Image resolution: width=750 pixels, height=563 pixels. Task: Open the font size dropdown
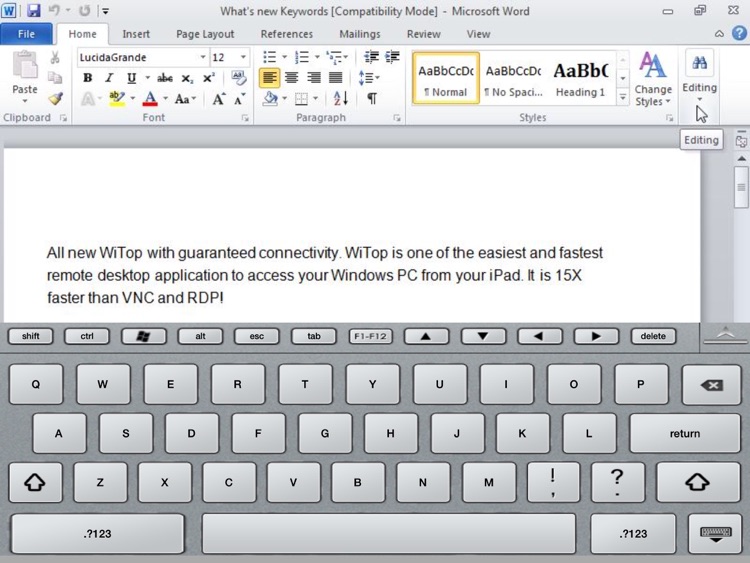click(x=243, y=57)
